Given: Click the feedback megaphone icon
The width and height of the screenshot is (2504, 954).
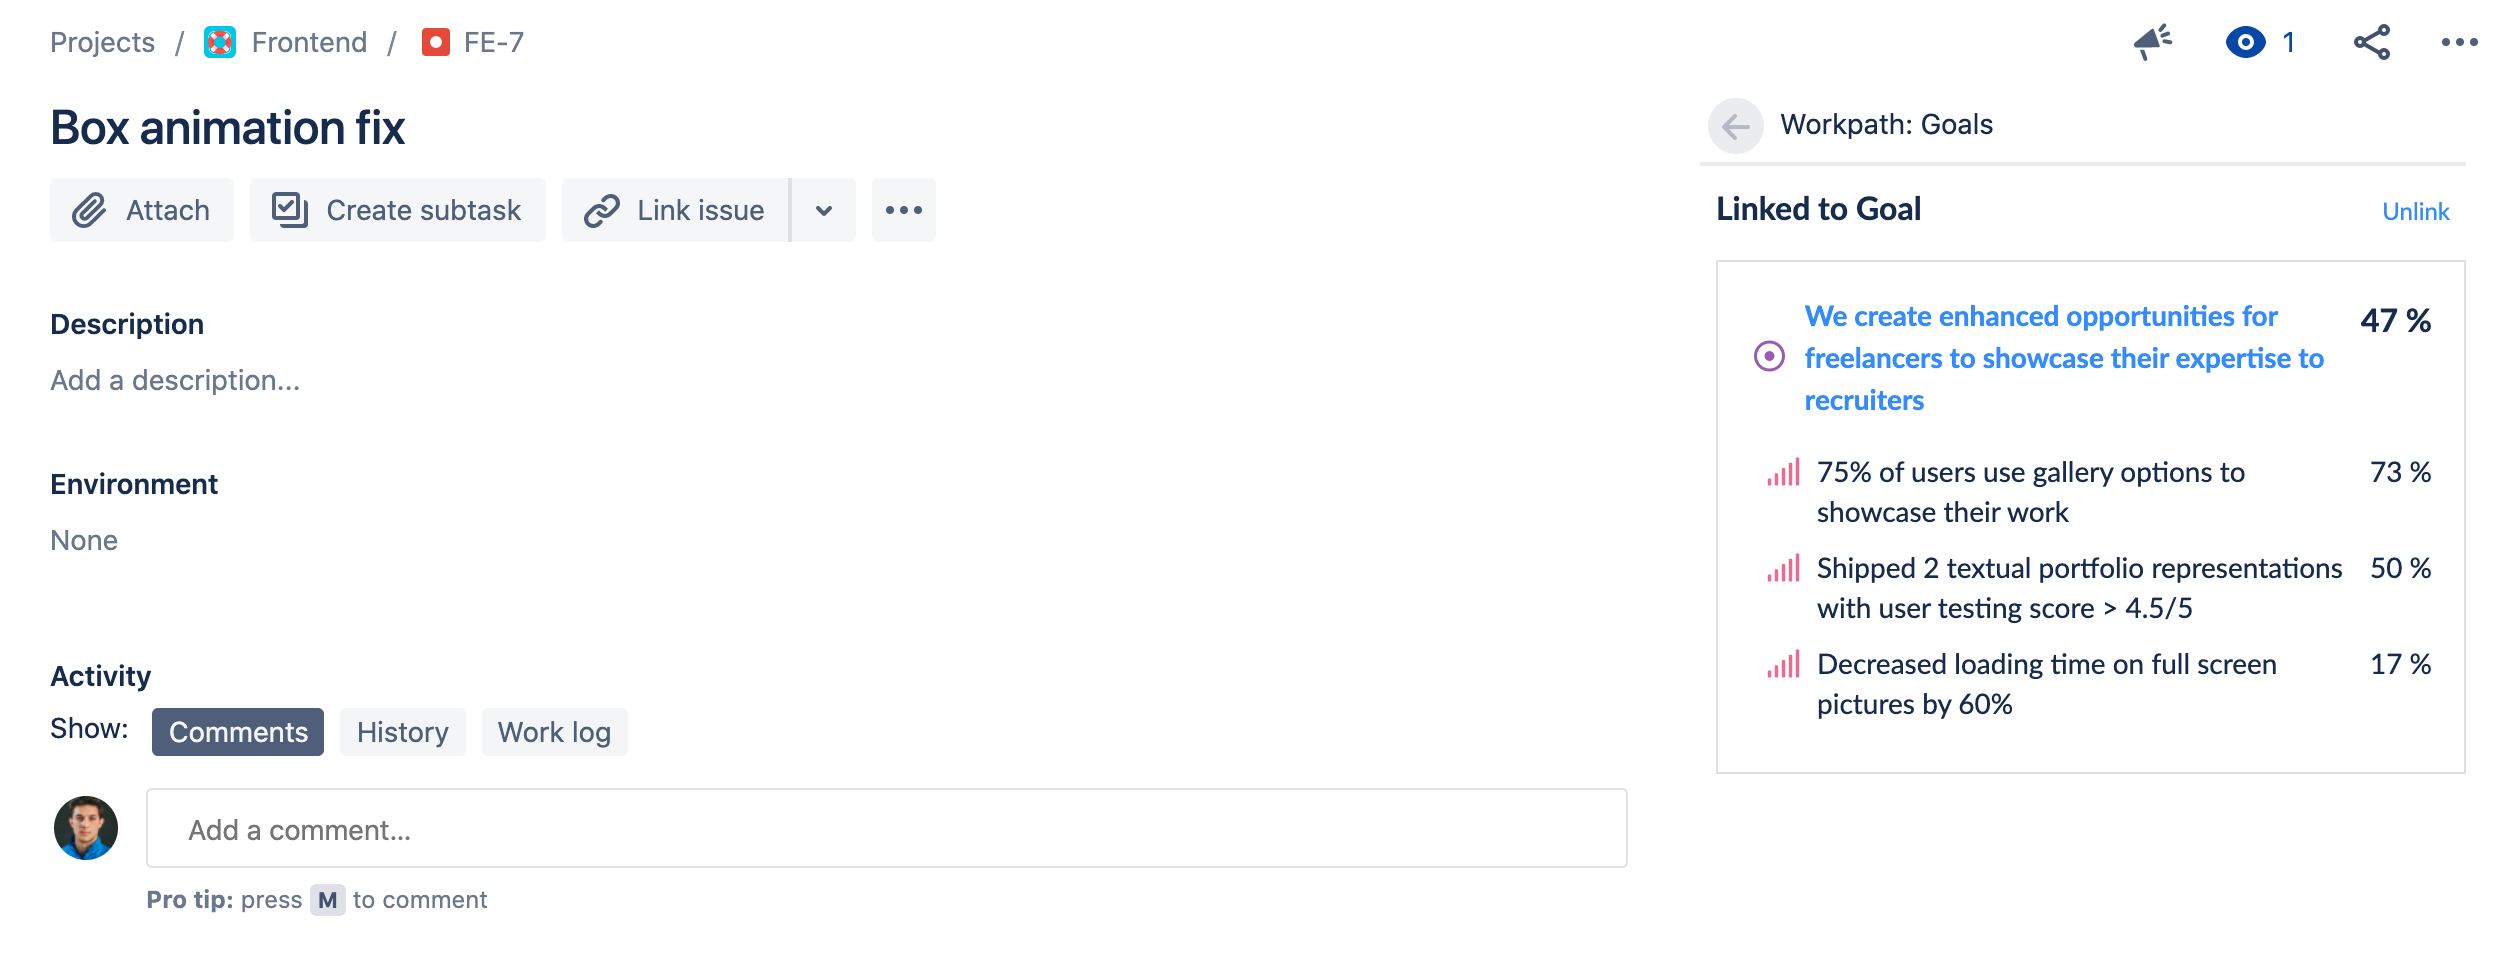Looking at the screenshot, I should point(2152,42).
